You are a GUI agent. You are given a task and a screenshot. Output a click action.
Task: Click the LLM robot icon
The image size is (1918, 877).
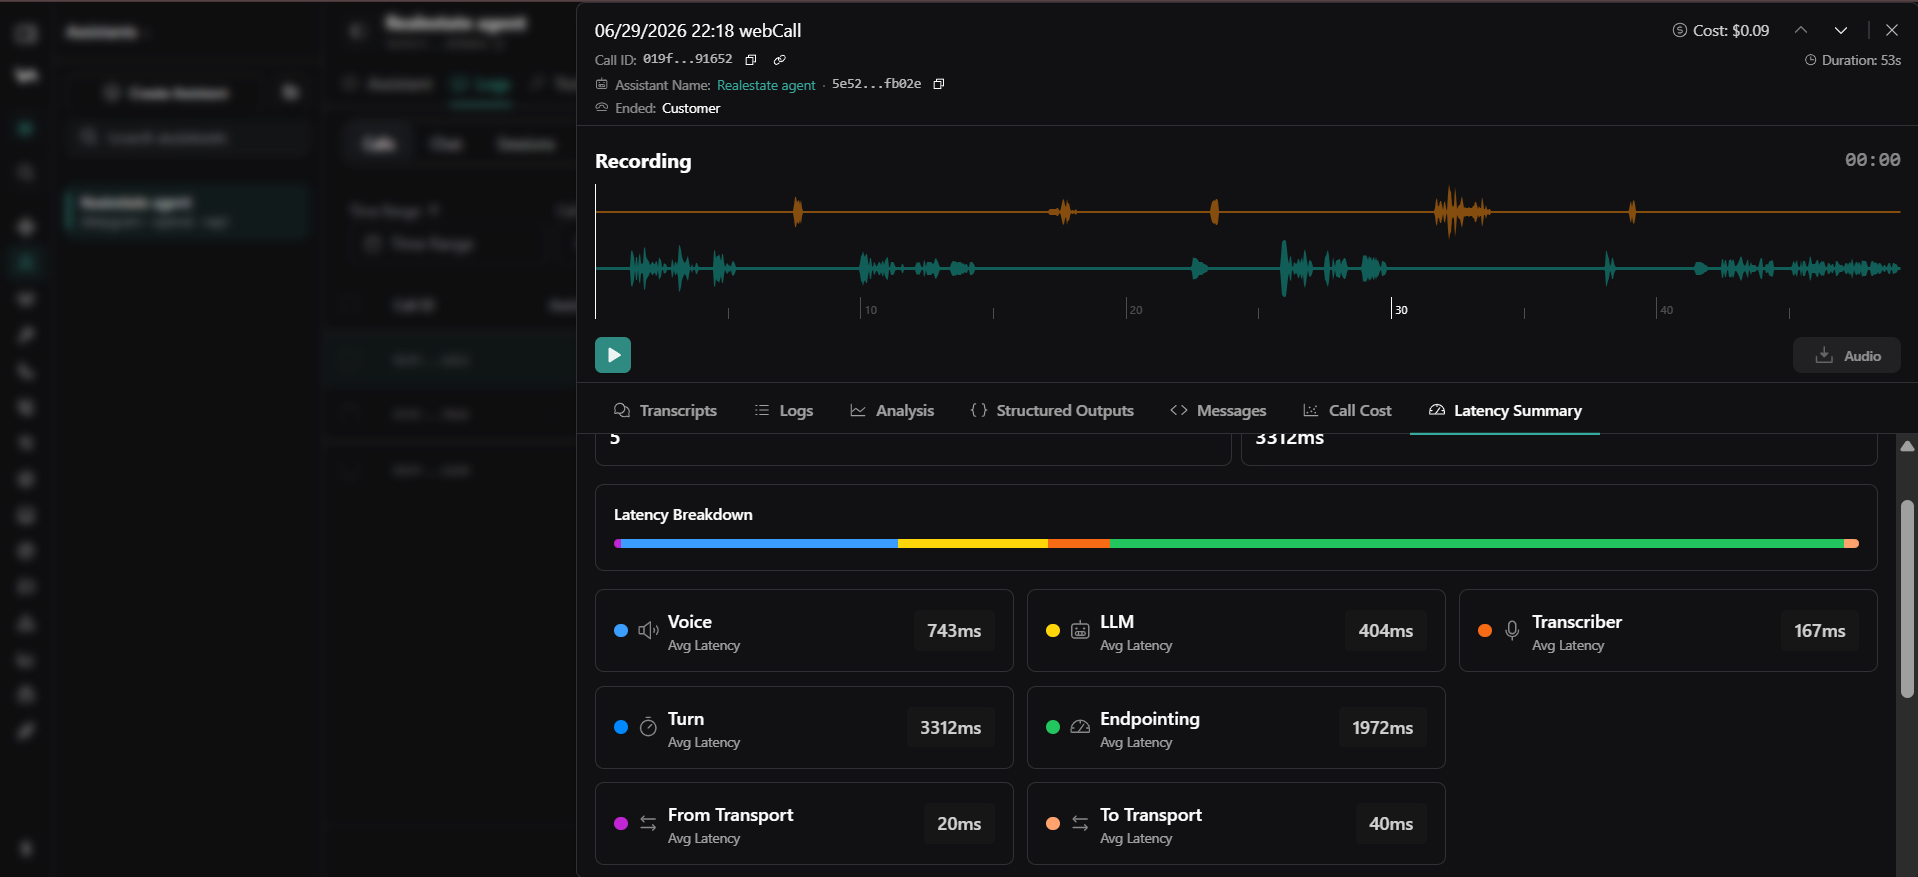pyautogui.click(x=1080, y=630)
